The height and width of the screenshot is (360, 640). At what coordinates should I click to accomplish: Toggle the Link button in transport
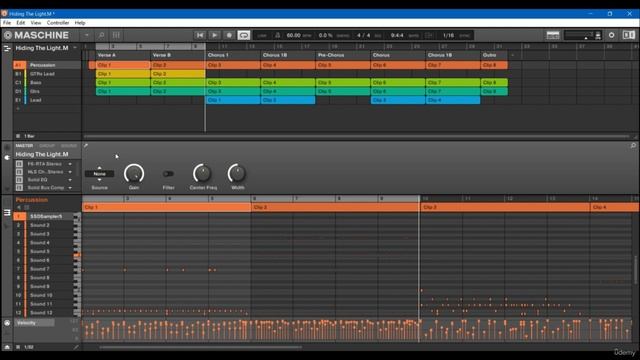[262, 36]
